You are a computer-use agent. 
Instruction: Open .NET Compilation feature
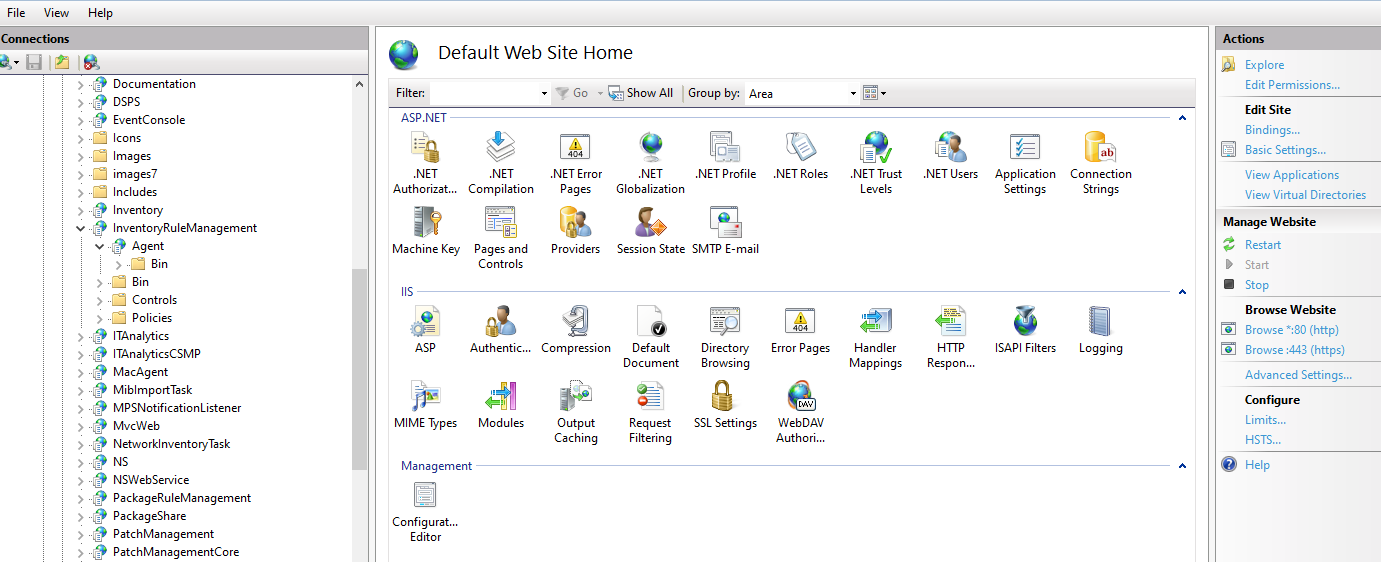coord(501,163)
